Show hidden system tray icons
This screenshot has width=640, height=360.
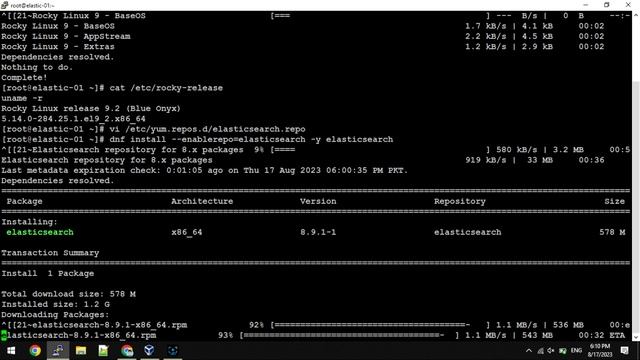pos(529,351)
